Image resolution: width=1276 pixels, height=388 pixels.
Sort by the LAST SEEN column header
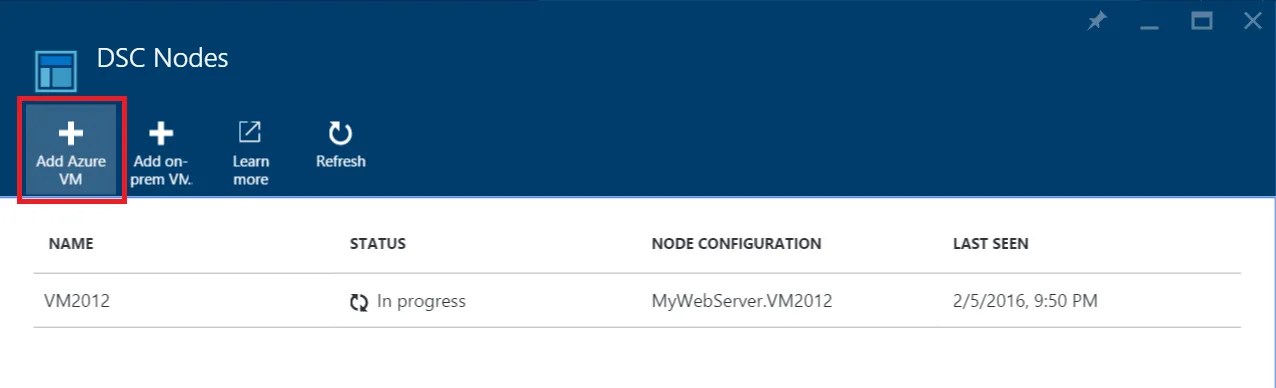(990, 244)
